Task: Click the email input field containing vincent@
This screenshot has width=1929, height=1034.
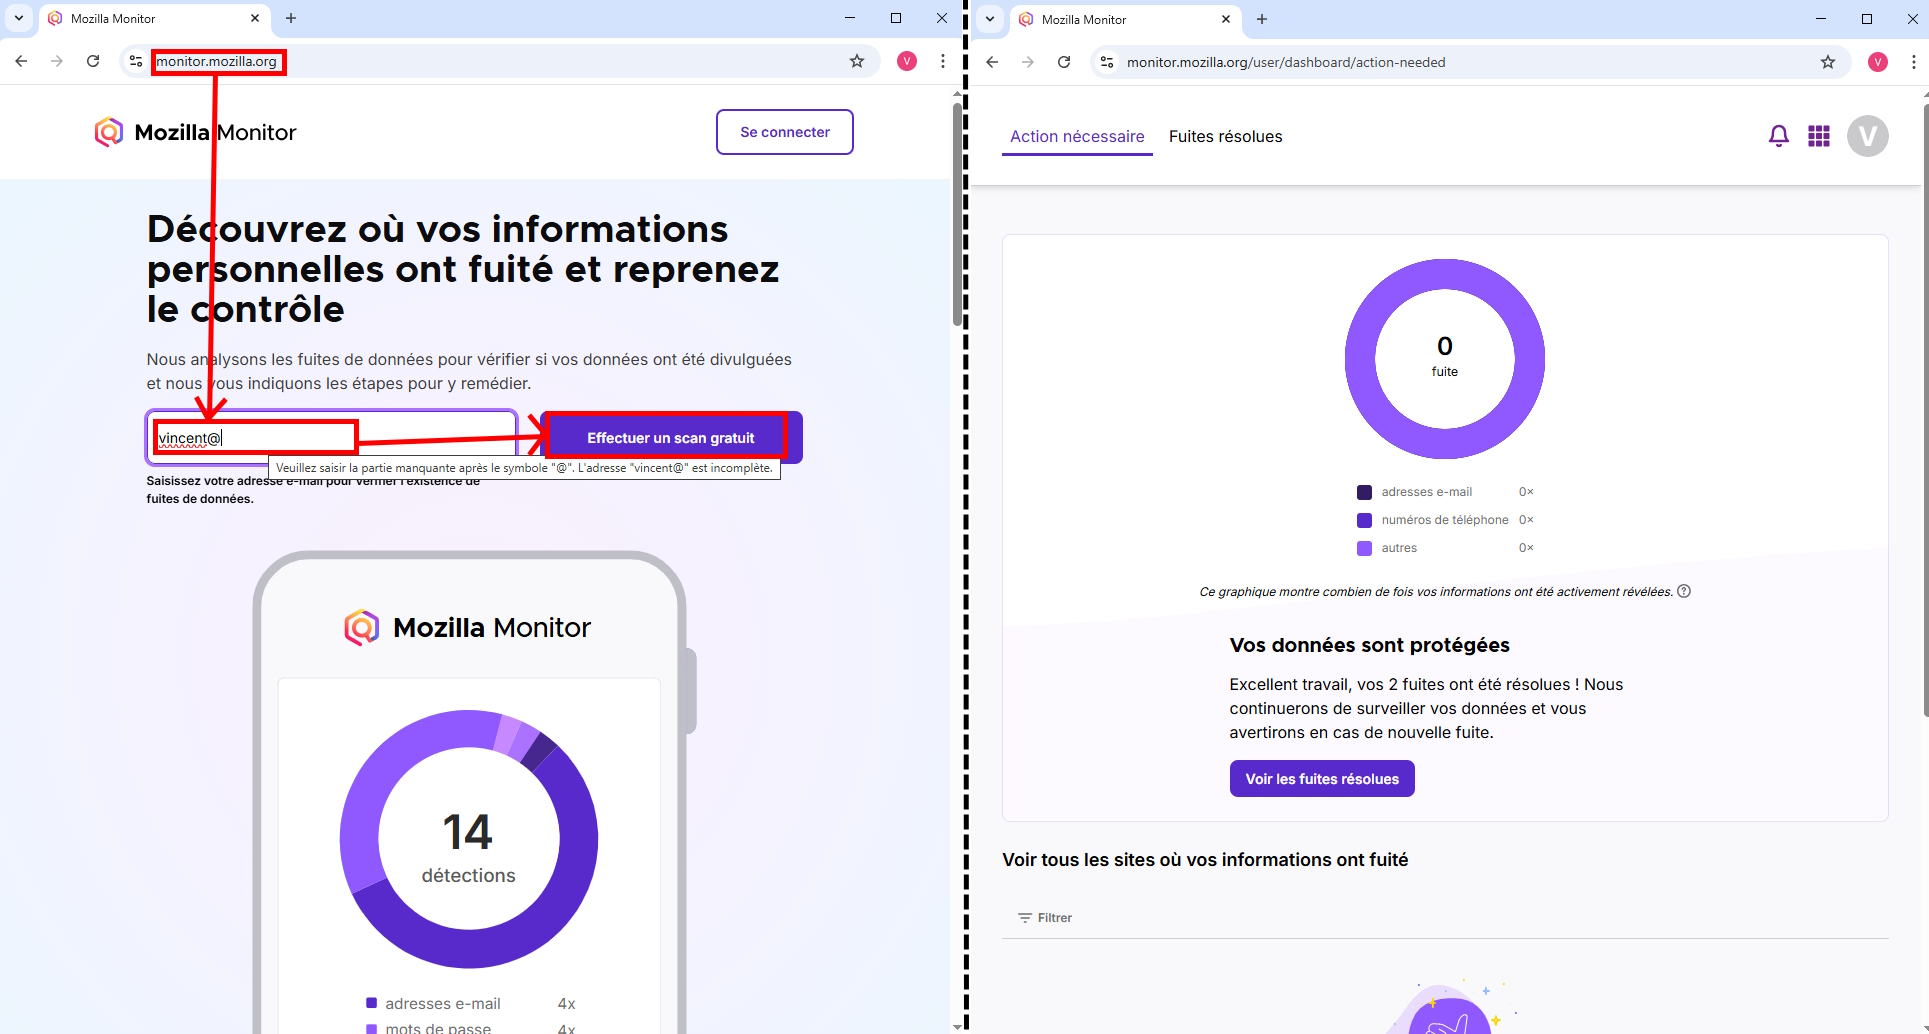Action: pyautogui.click(x=330, y=438)
